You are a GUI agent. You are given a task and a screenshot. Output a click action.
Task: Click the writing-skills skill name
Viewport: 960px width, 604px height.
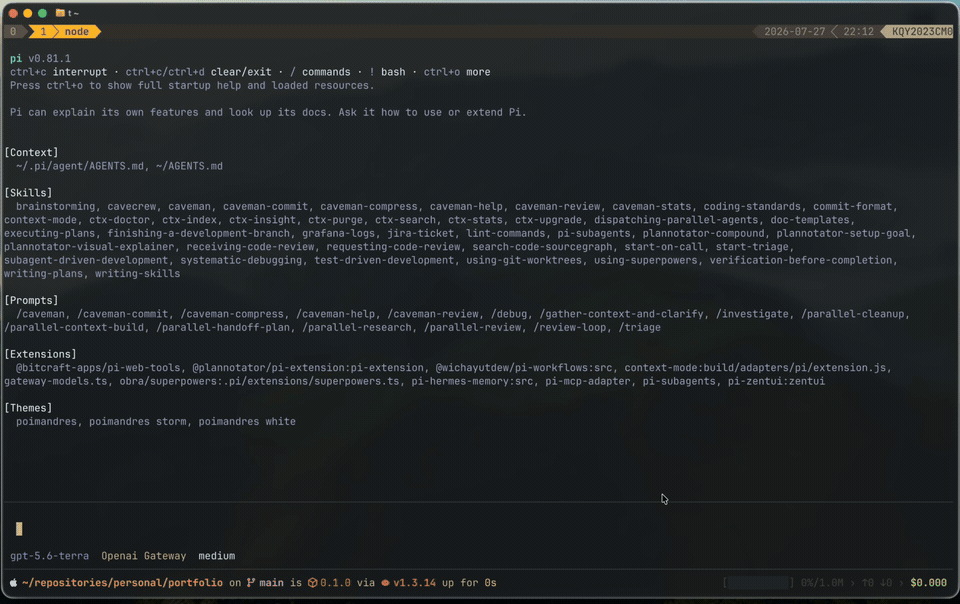click(137, 274)
